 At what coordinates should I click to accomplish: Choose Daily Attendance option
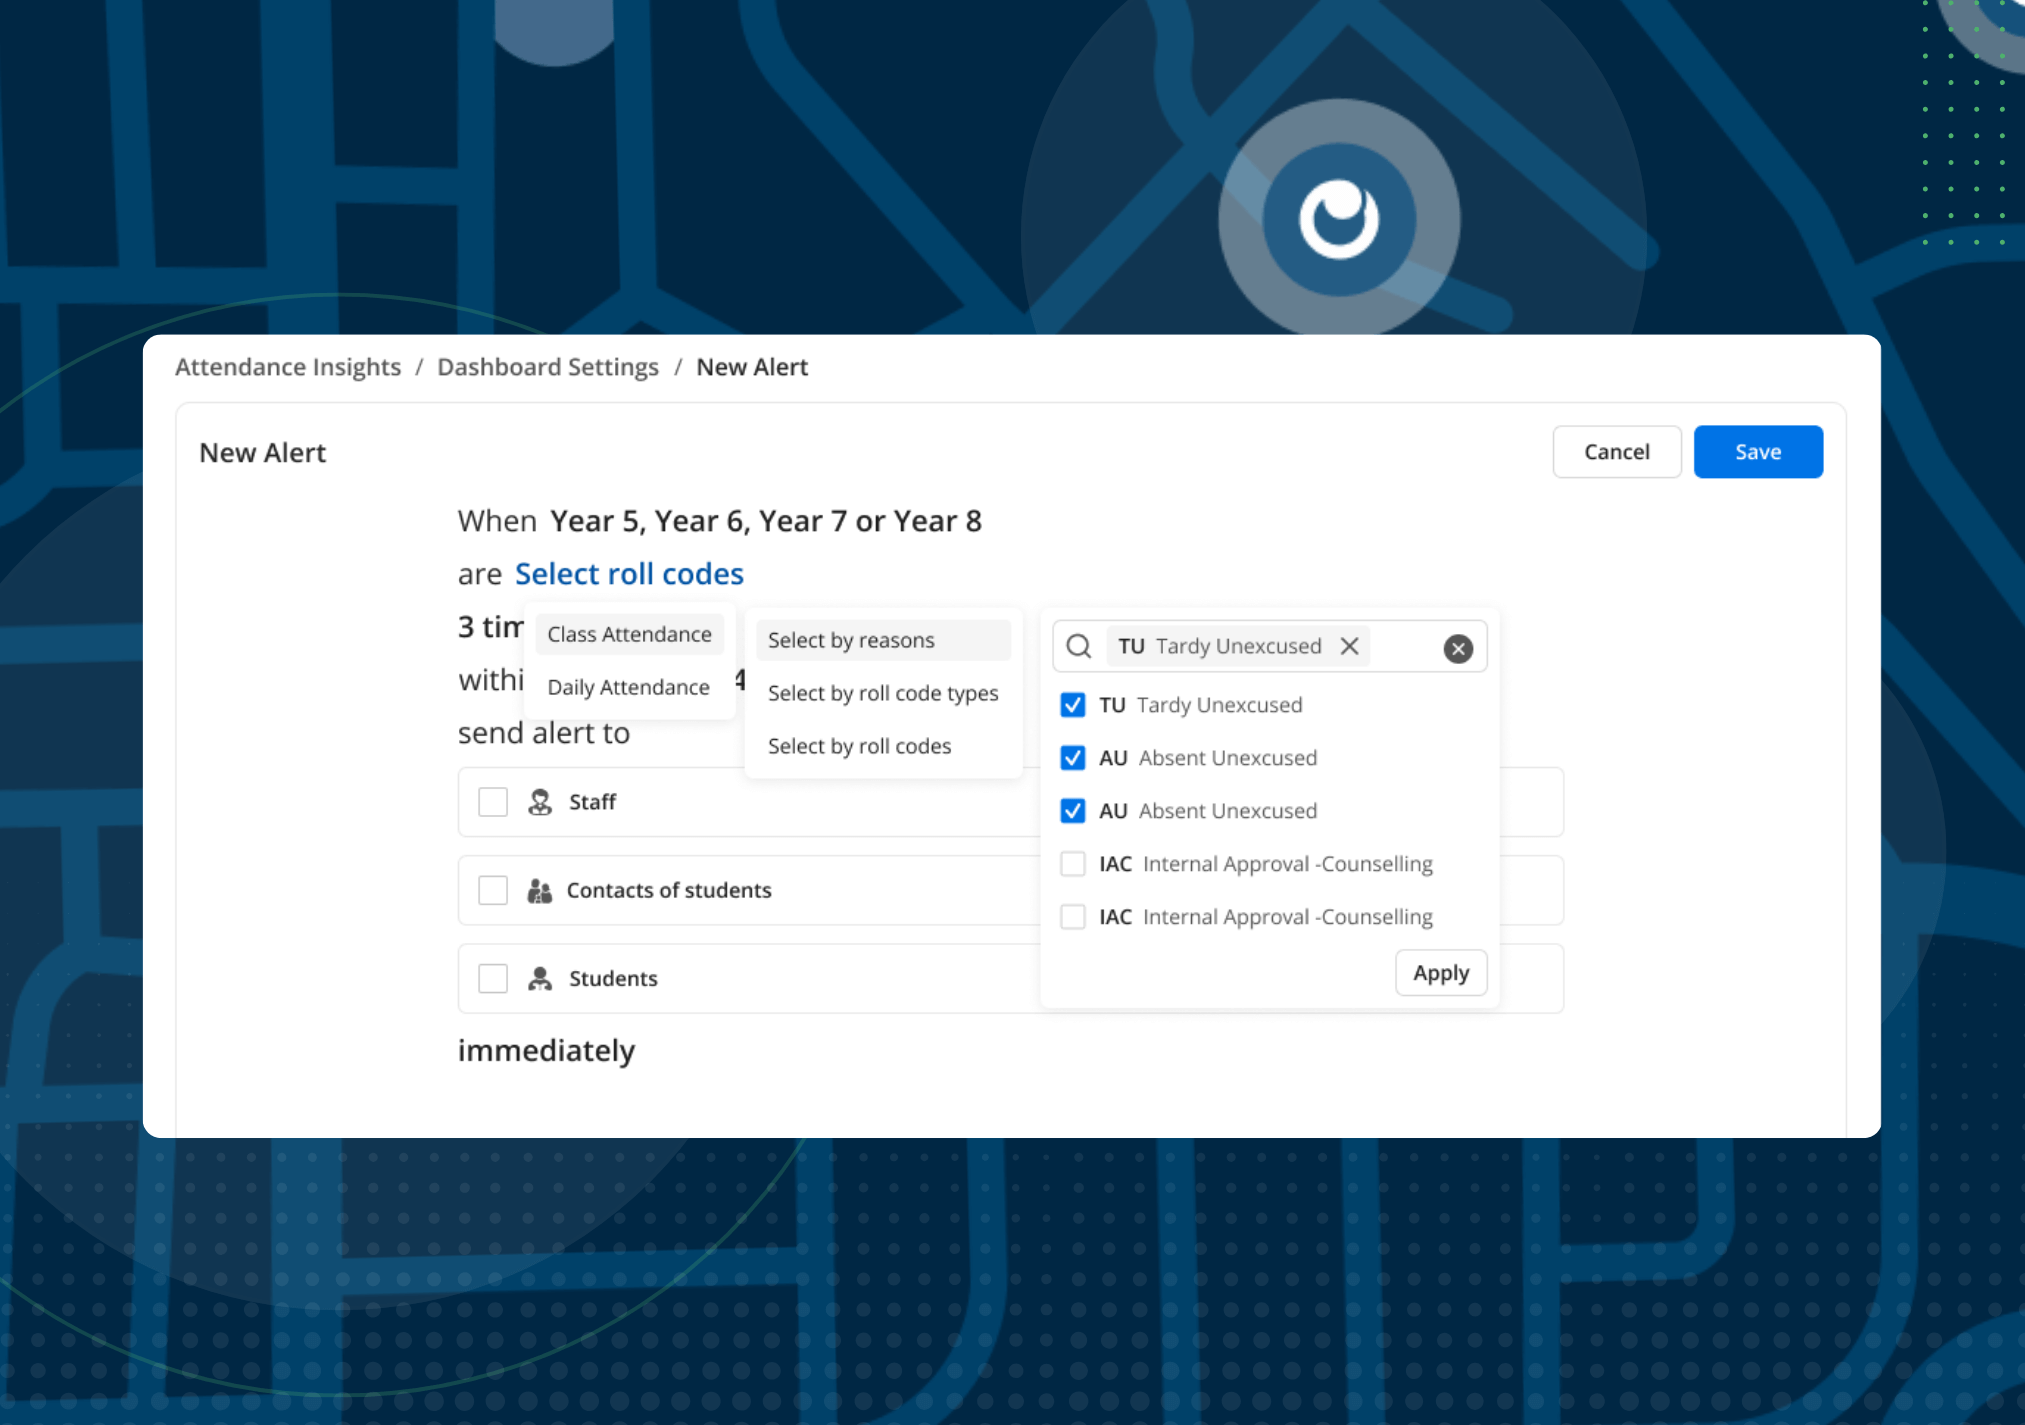coord(628,687)
